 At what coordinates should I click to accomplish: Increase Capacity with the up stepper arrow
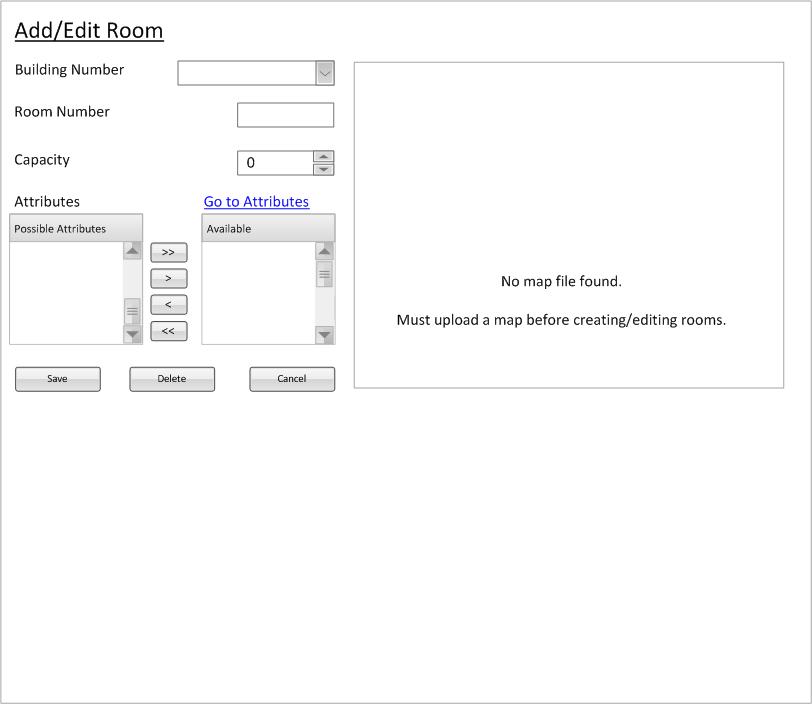pos(324,156)
